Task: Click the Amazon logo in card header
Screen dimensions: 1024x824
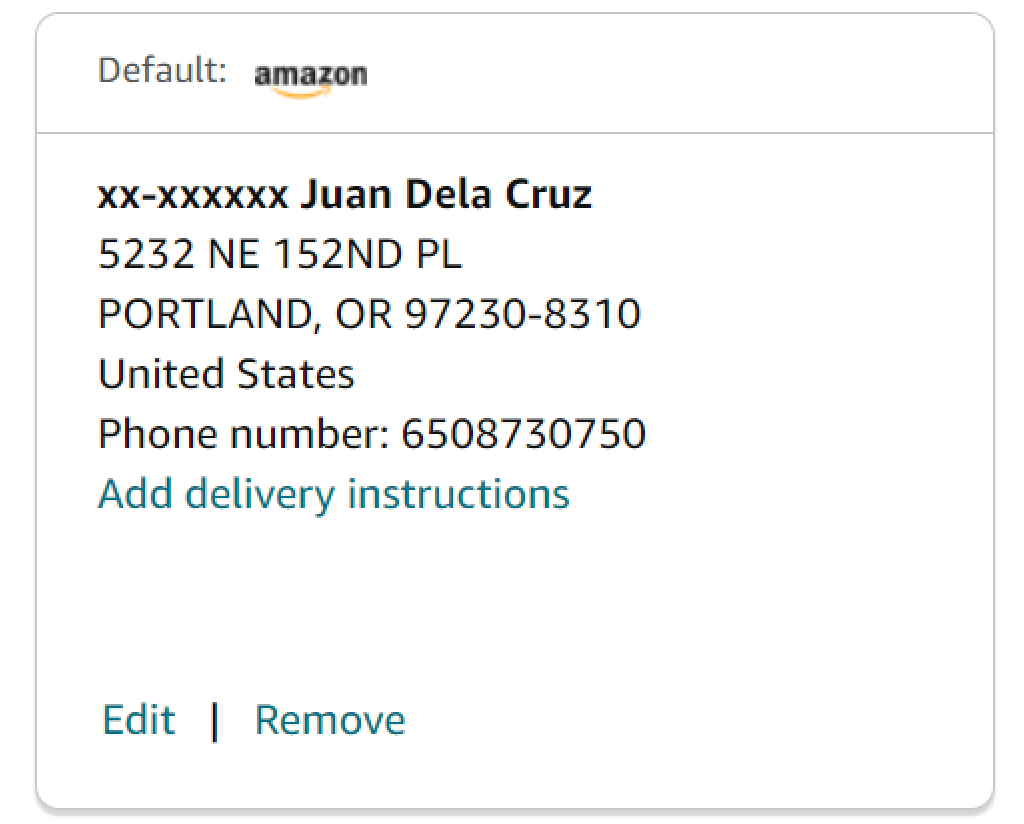Action: click(310, 74)
